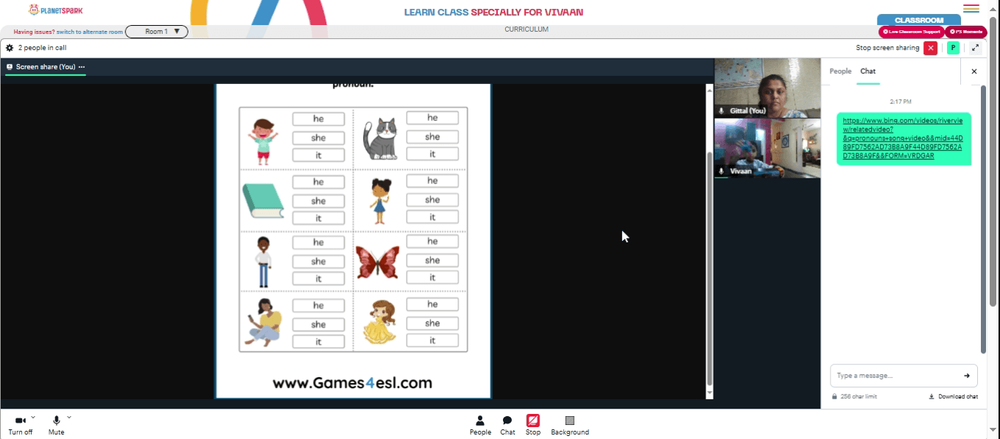Click the screen share icon in the tab header
Image resolution: width=1000 pixels, height=439 pixels.
click(x=10, y=66)
